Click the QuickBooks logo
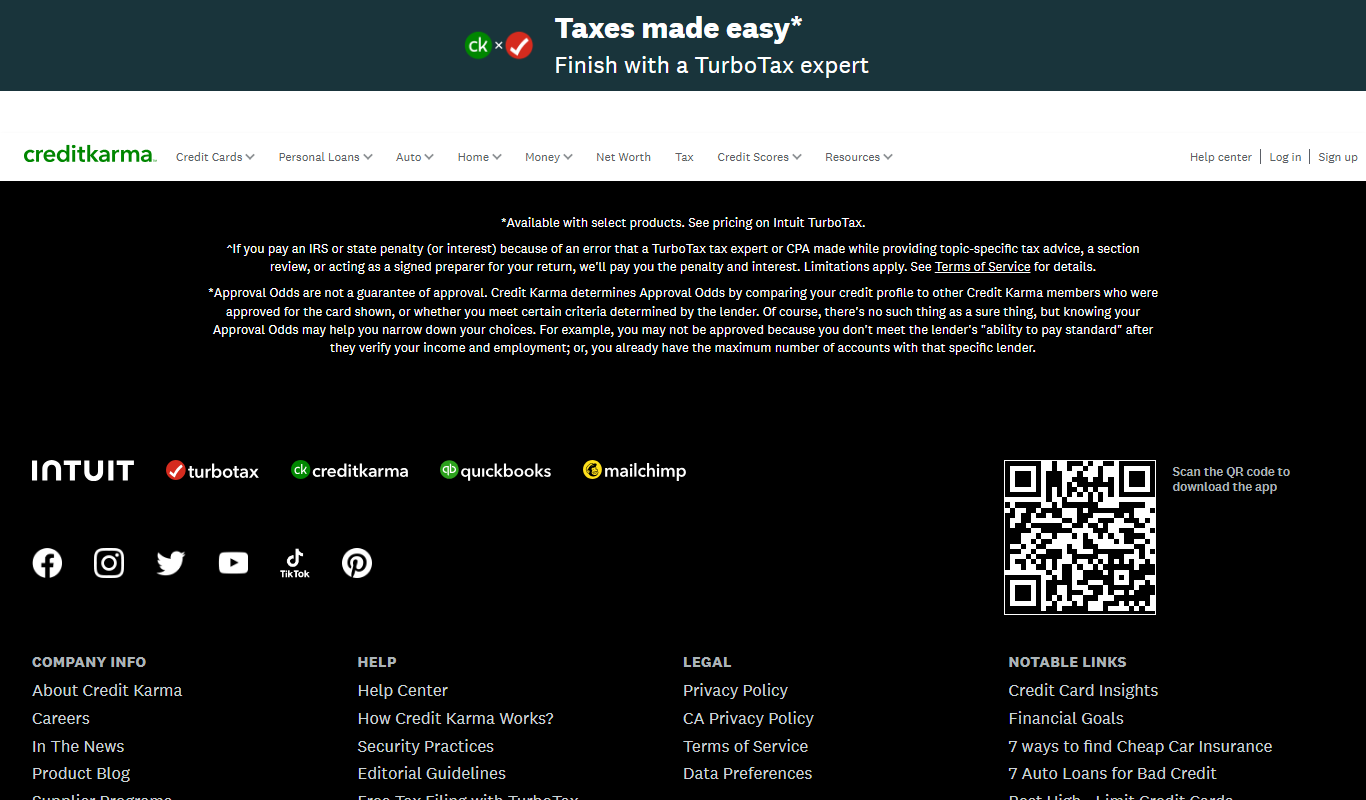This screenshot has width=1366, height=800. coord(495,471)
